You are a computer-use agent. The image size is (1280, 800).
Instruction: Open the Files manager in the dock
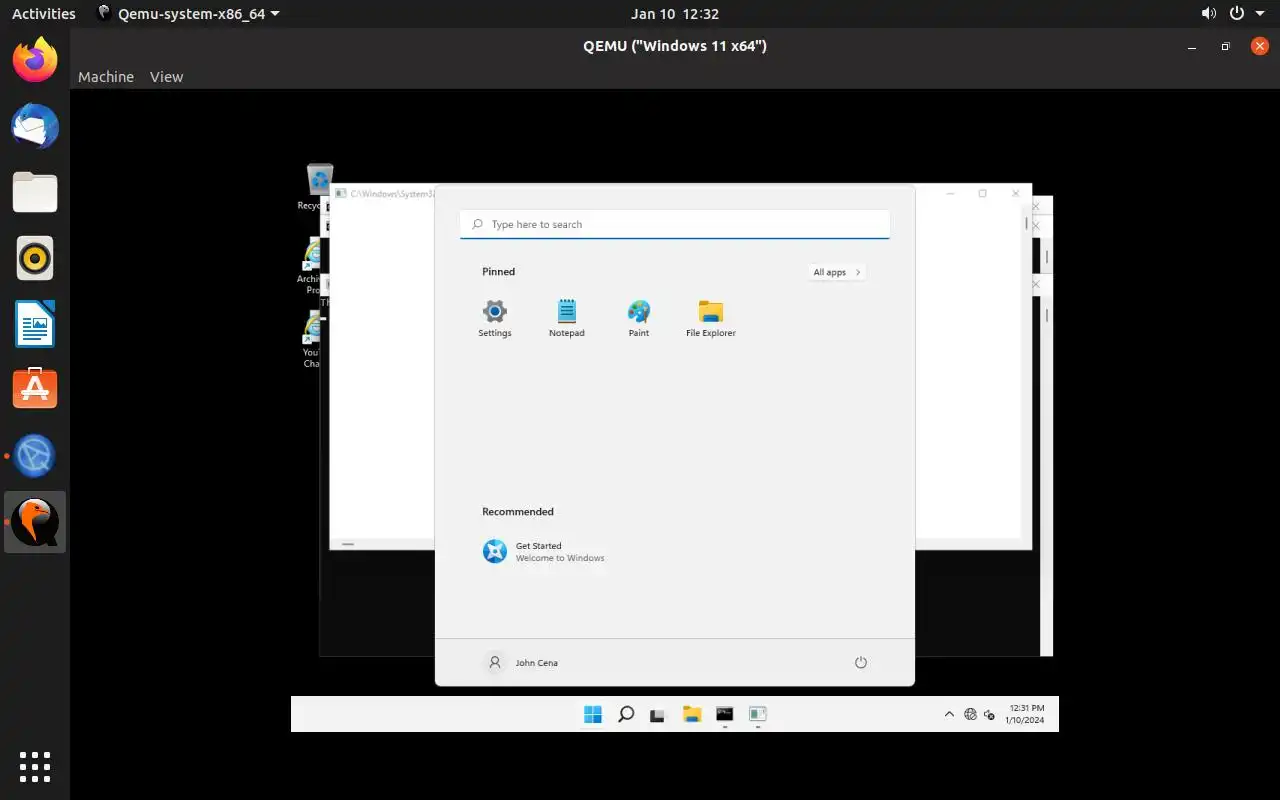pos(35,192)
